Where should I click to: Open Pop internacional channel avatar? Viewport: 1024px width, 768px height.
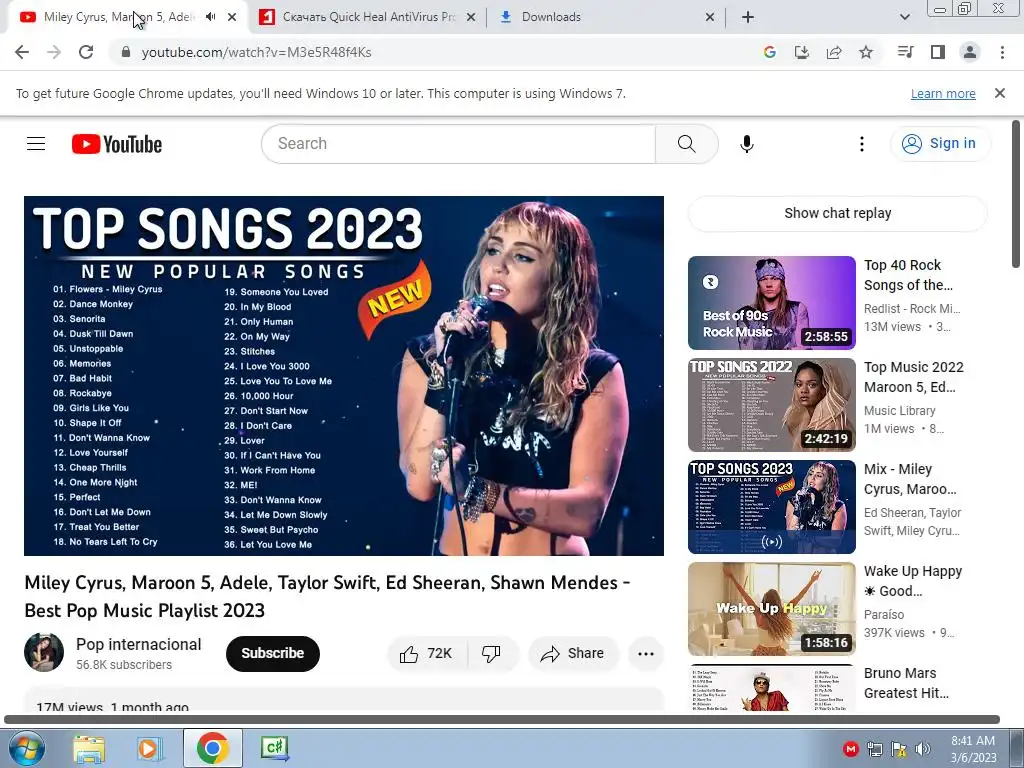44,652
